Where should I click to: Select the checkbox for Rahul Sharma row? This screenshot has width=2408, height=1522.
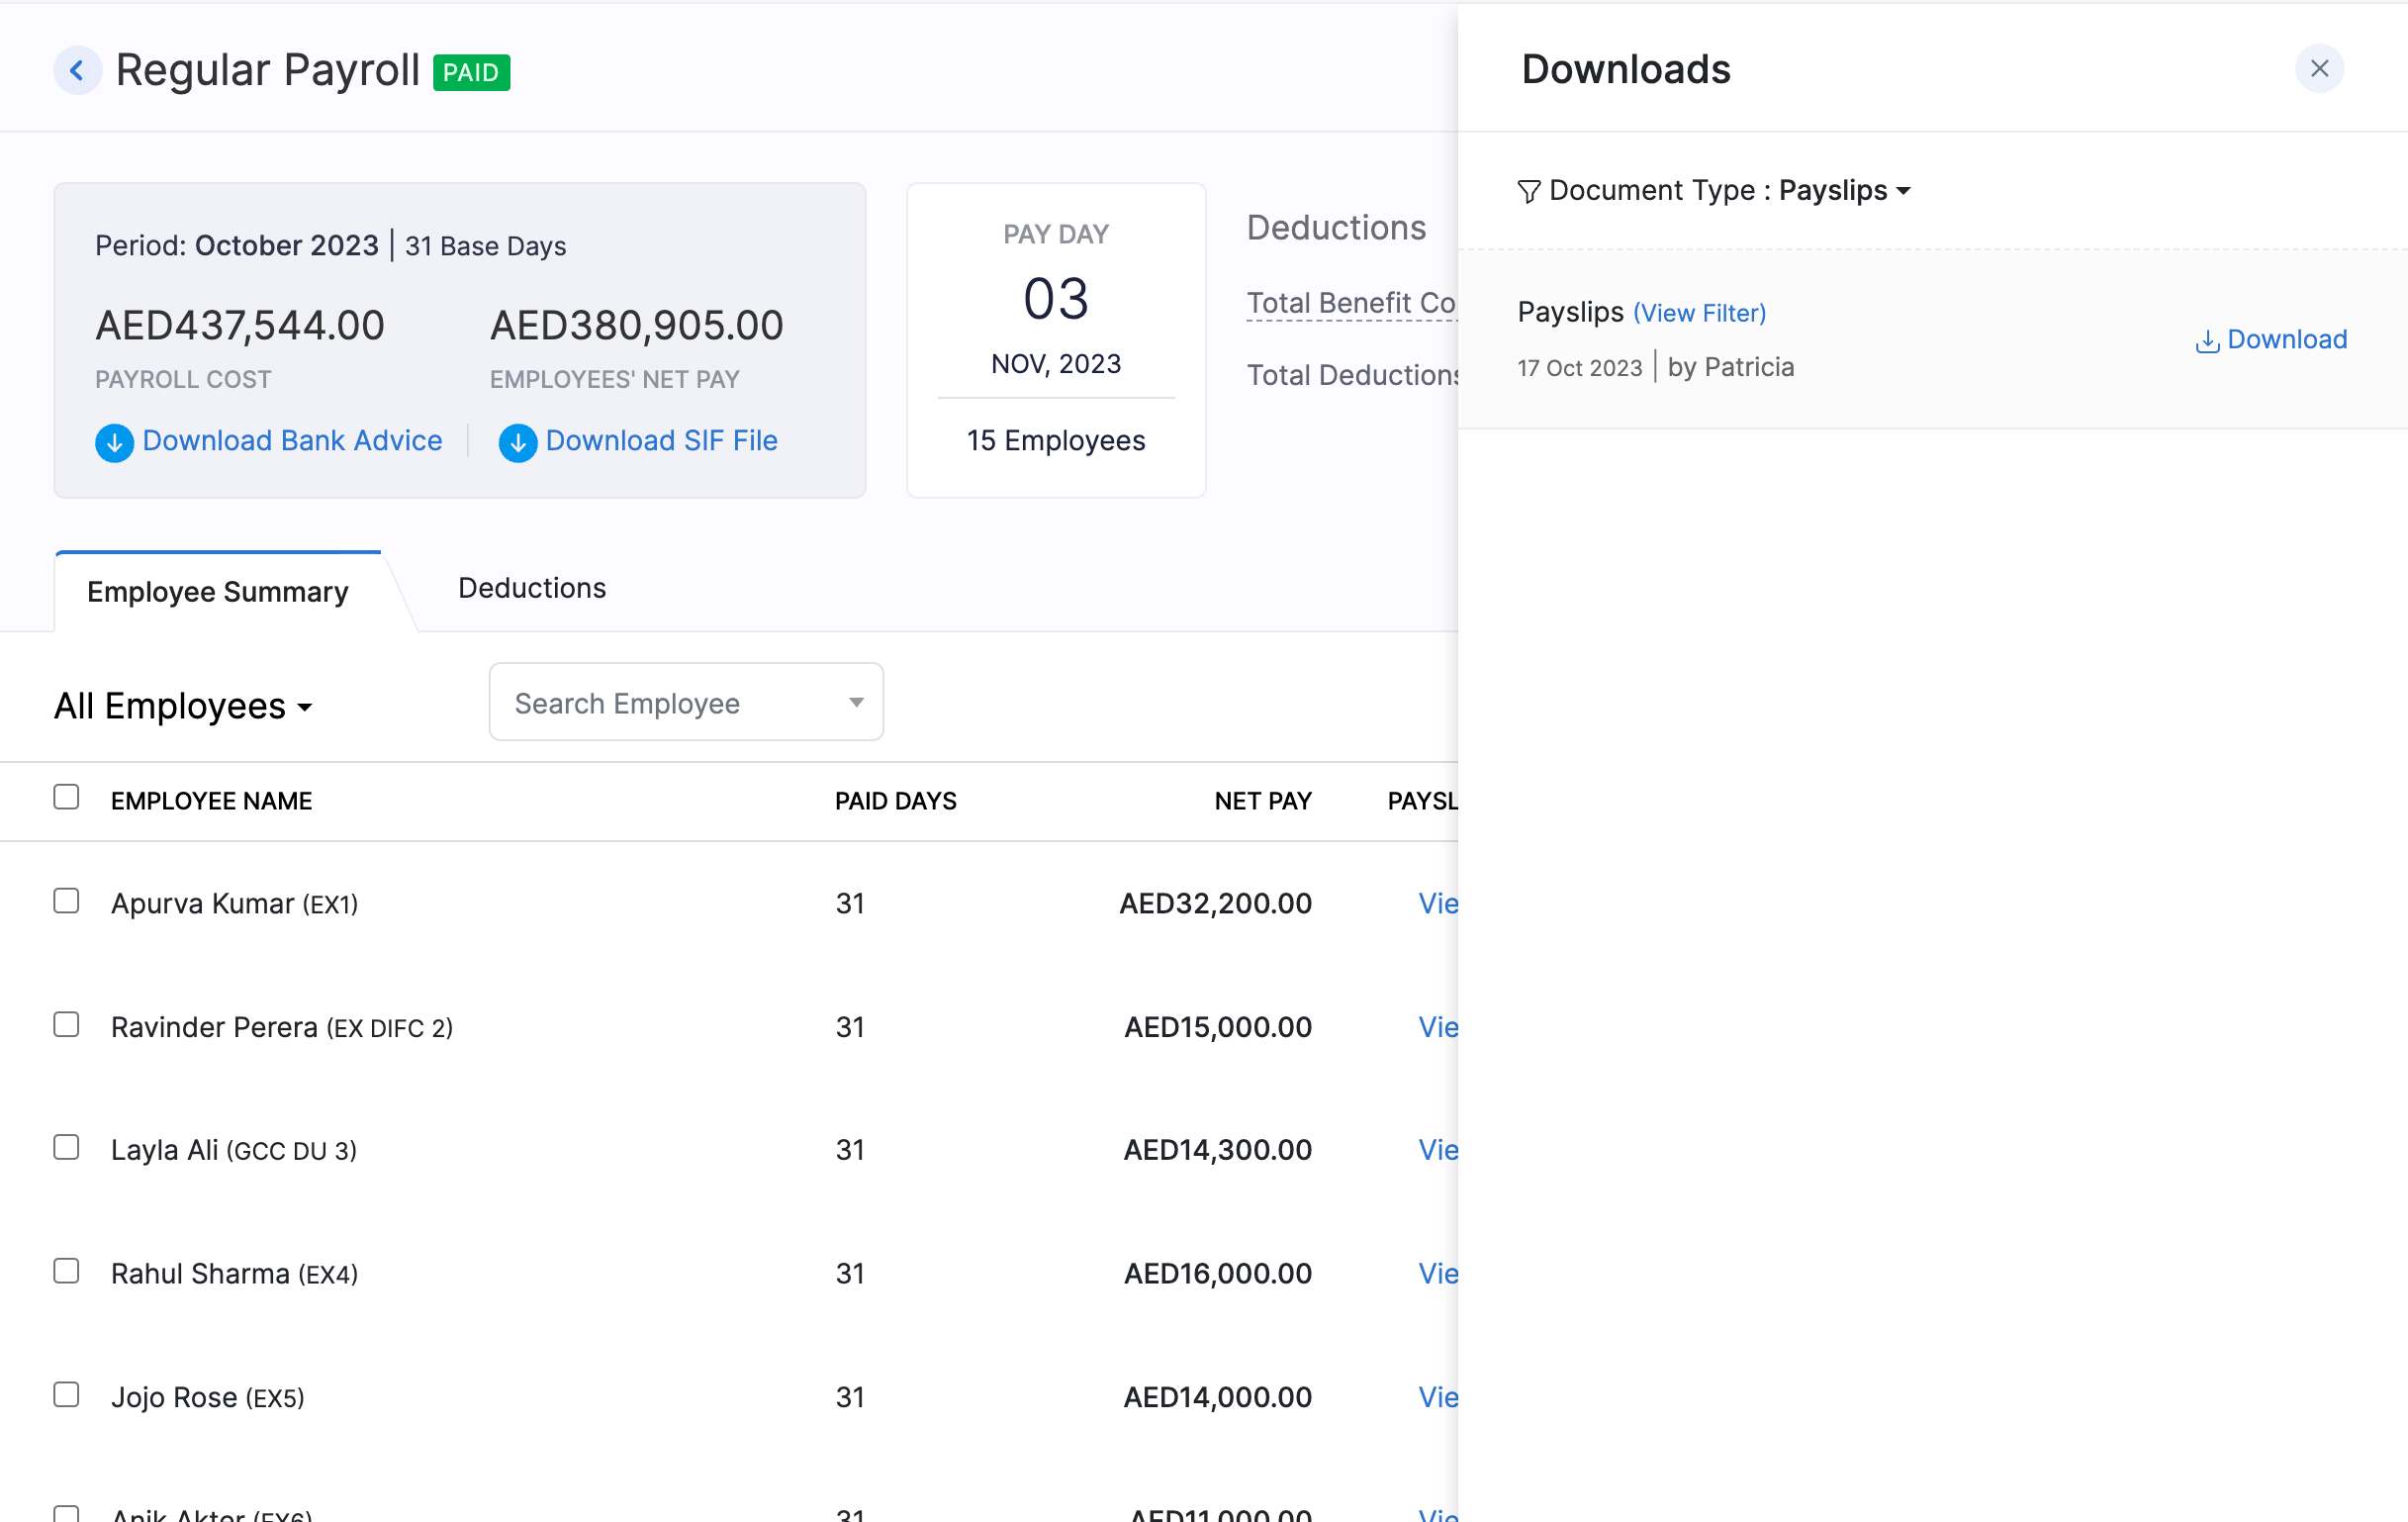pos(66,1272)
